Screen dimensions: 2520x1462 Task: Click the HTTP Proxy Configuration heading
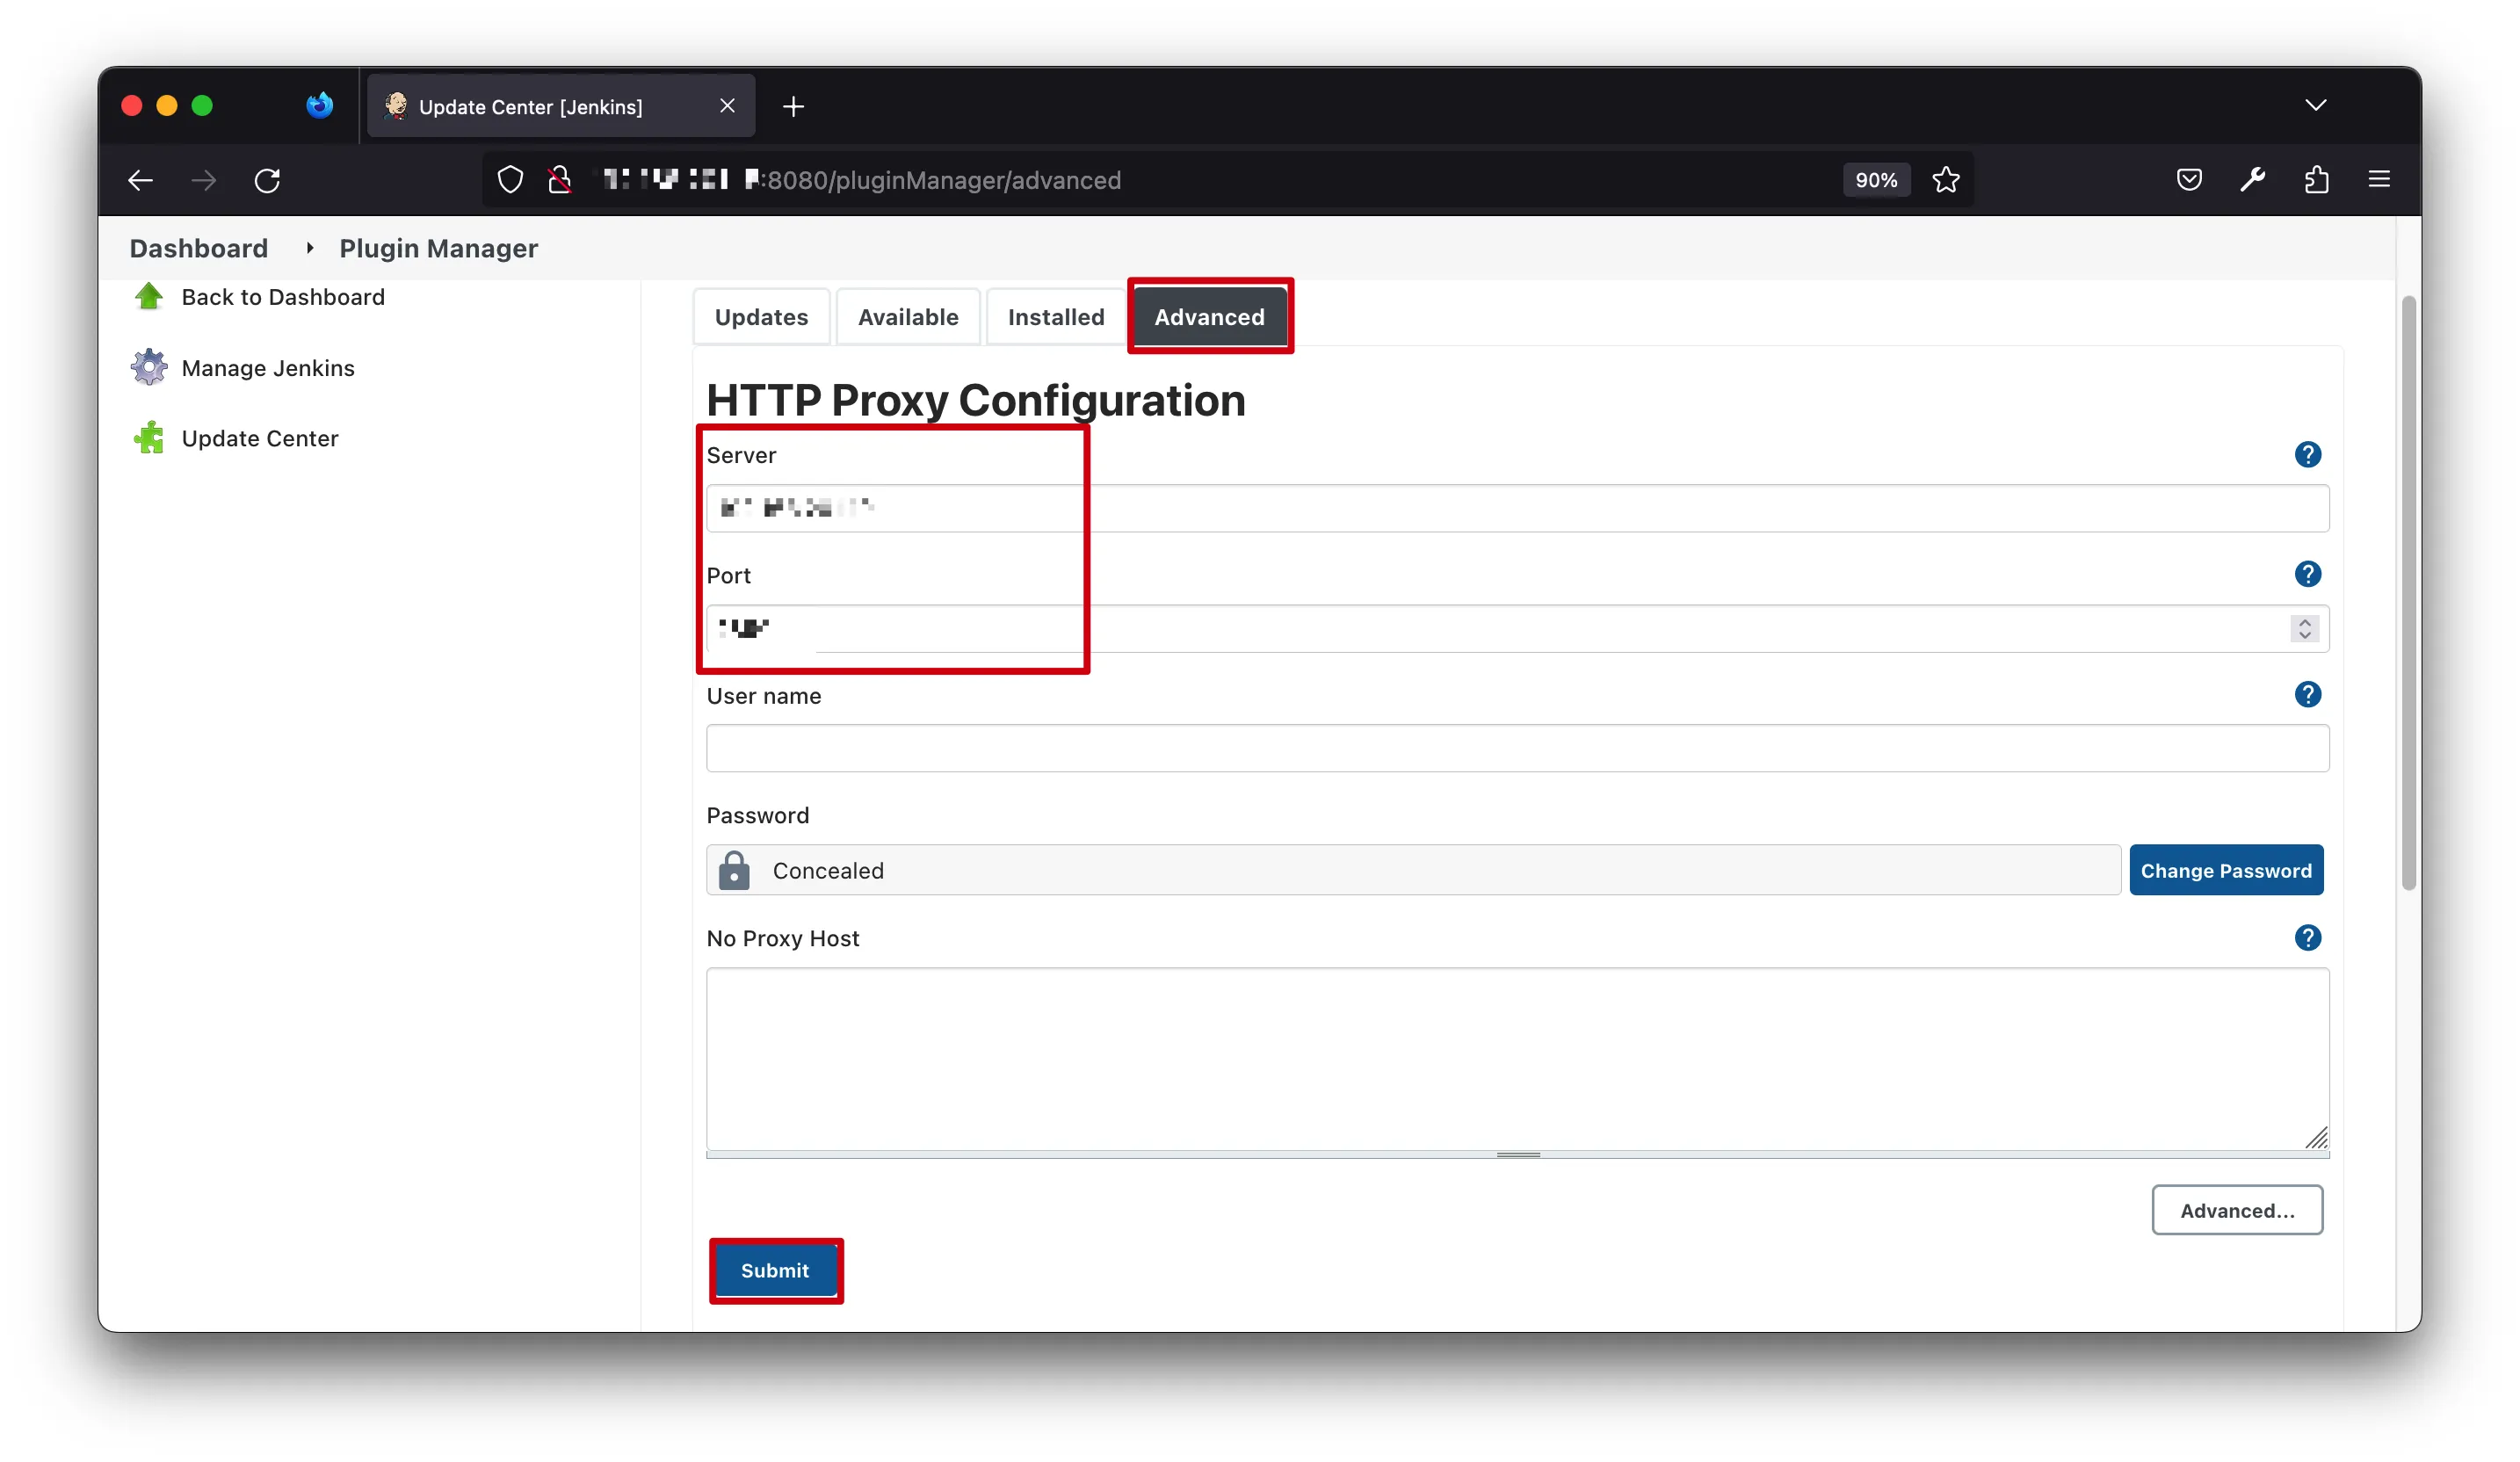(x=975, y=400)
